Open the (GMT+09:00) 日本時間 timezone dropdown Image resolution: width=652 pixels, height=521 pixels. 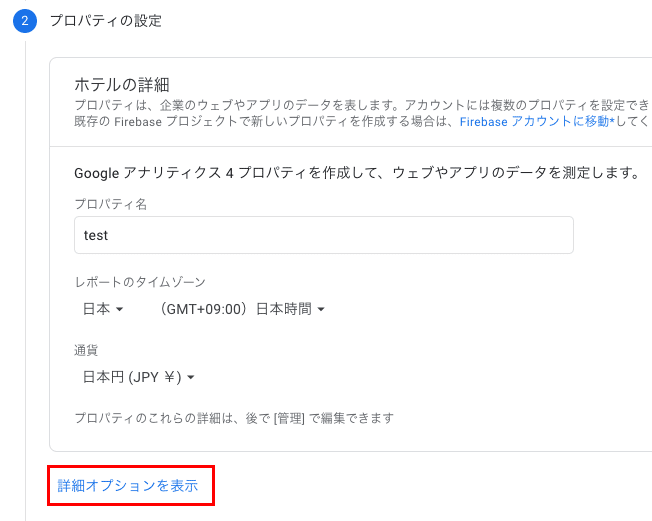click(242, 309)
